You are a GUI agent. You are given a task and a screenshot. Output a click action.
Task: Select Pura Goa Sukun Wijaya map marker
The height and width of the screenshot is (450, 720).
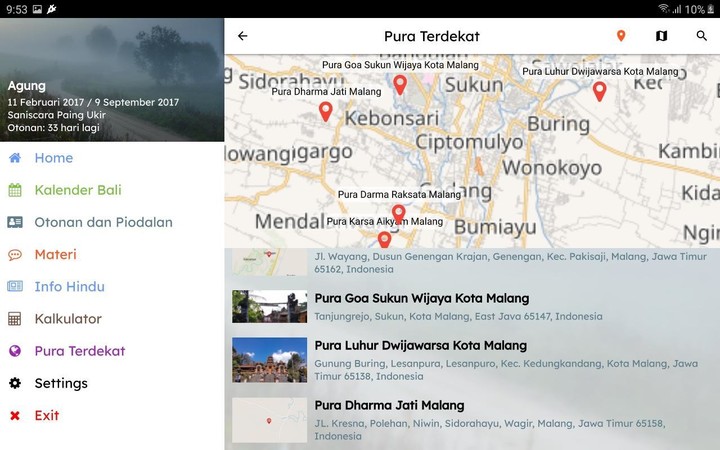pos(400,85)
